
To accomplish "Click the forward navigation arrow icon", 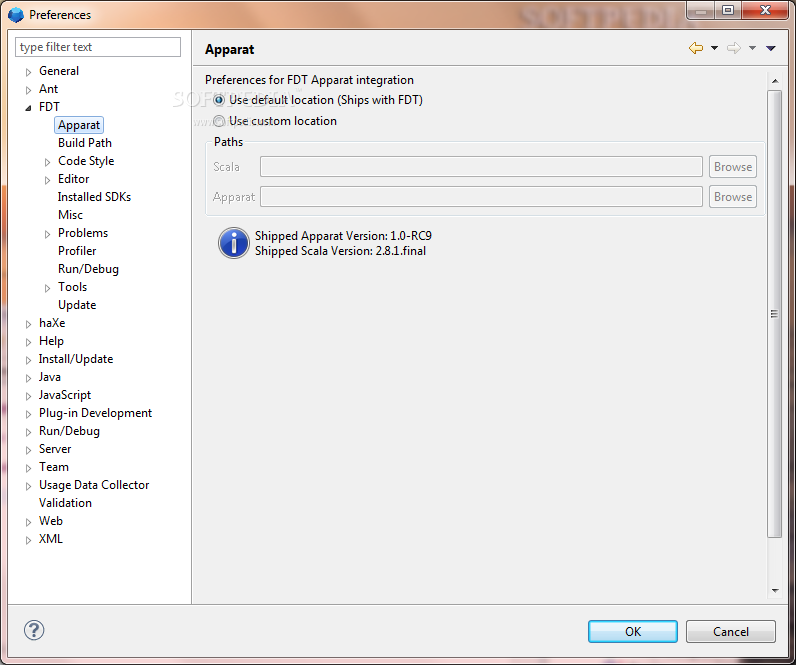I will click(x=734, y=48).
